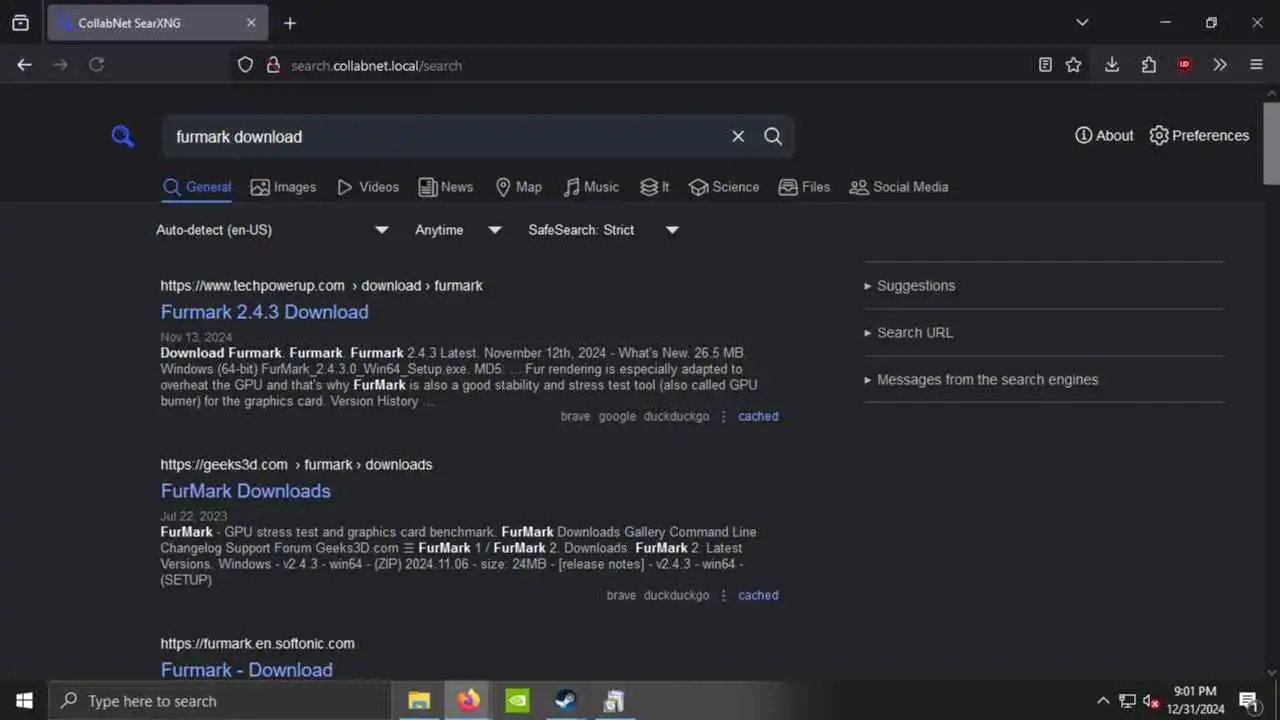Viewport: 1280px width, 720px height.
Task: Open Firefox View recent browsing icon
Action: (x=20, y=23)
